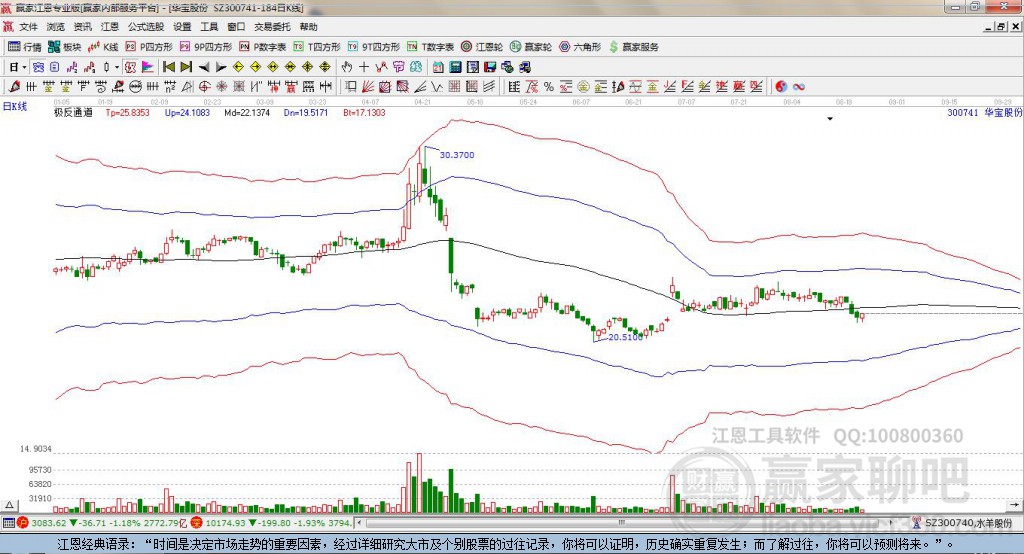Click the Md=22.1374 indicator value

(x=247, y=112)
